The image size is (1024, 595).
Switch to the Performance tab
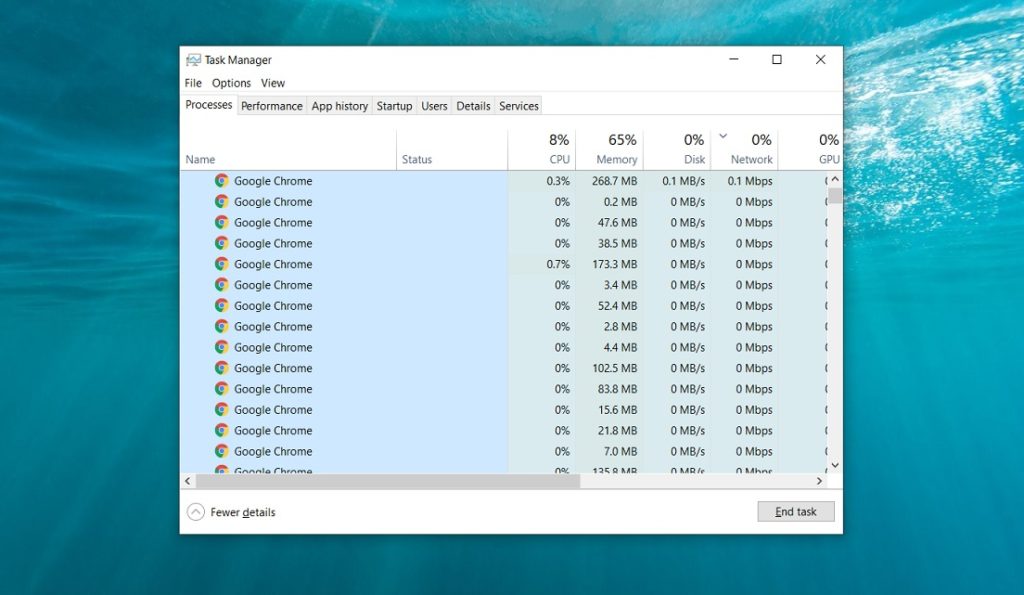[271, 105]
